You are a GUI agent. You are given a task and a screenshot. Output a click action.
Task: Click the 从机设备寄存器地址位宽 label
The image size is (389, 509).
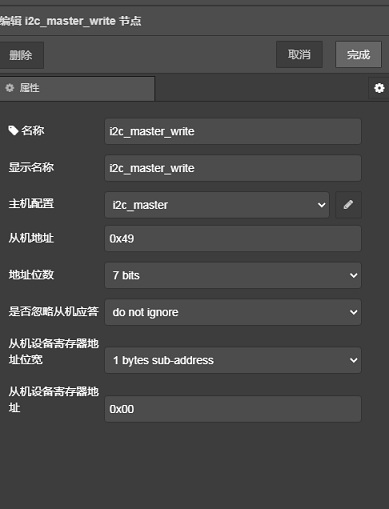pyautogui.click(x=53, y=351)
